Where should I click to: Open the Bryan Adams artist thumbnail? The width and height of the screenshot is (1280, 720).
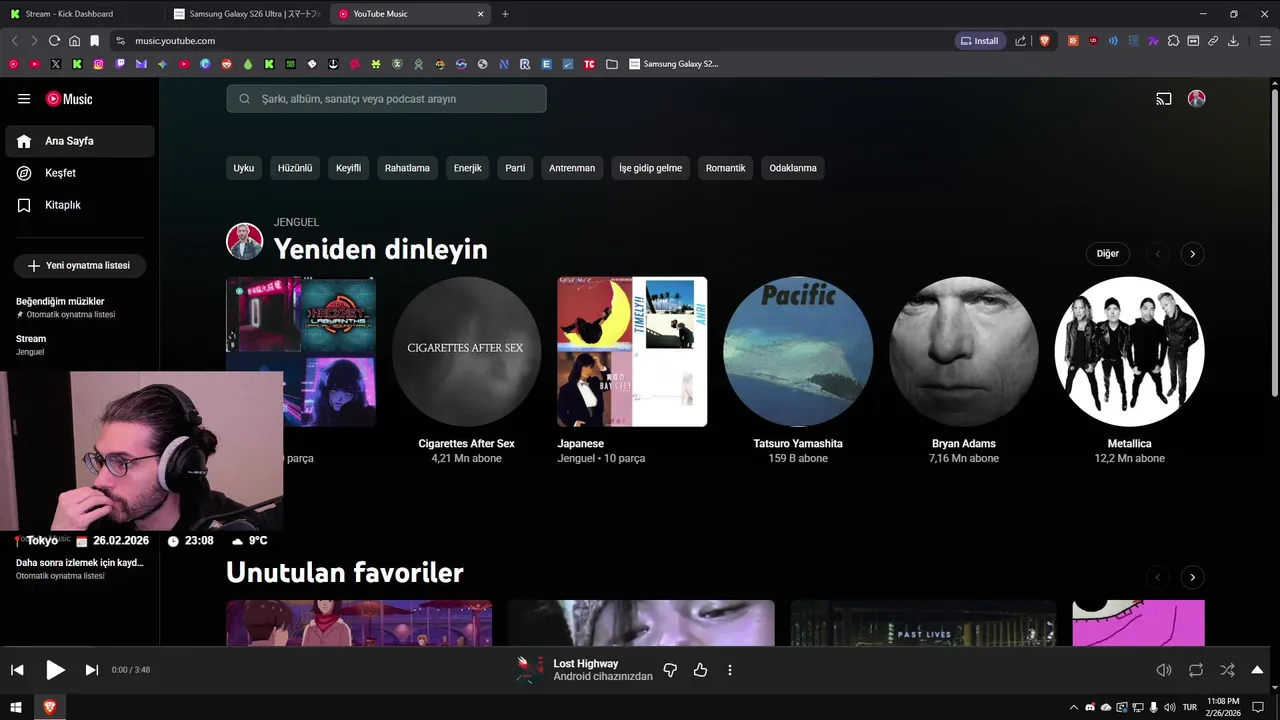click(964, 352)
